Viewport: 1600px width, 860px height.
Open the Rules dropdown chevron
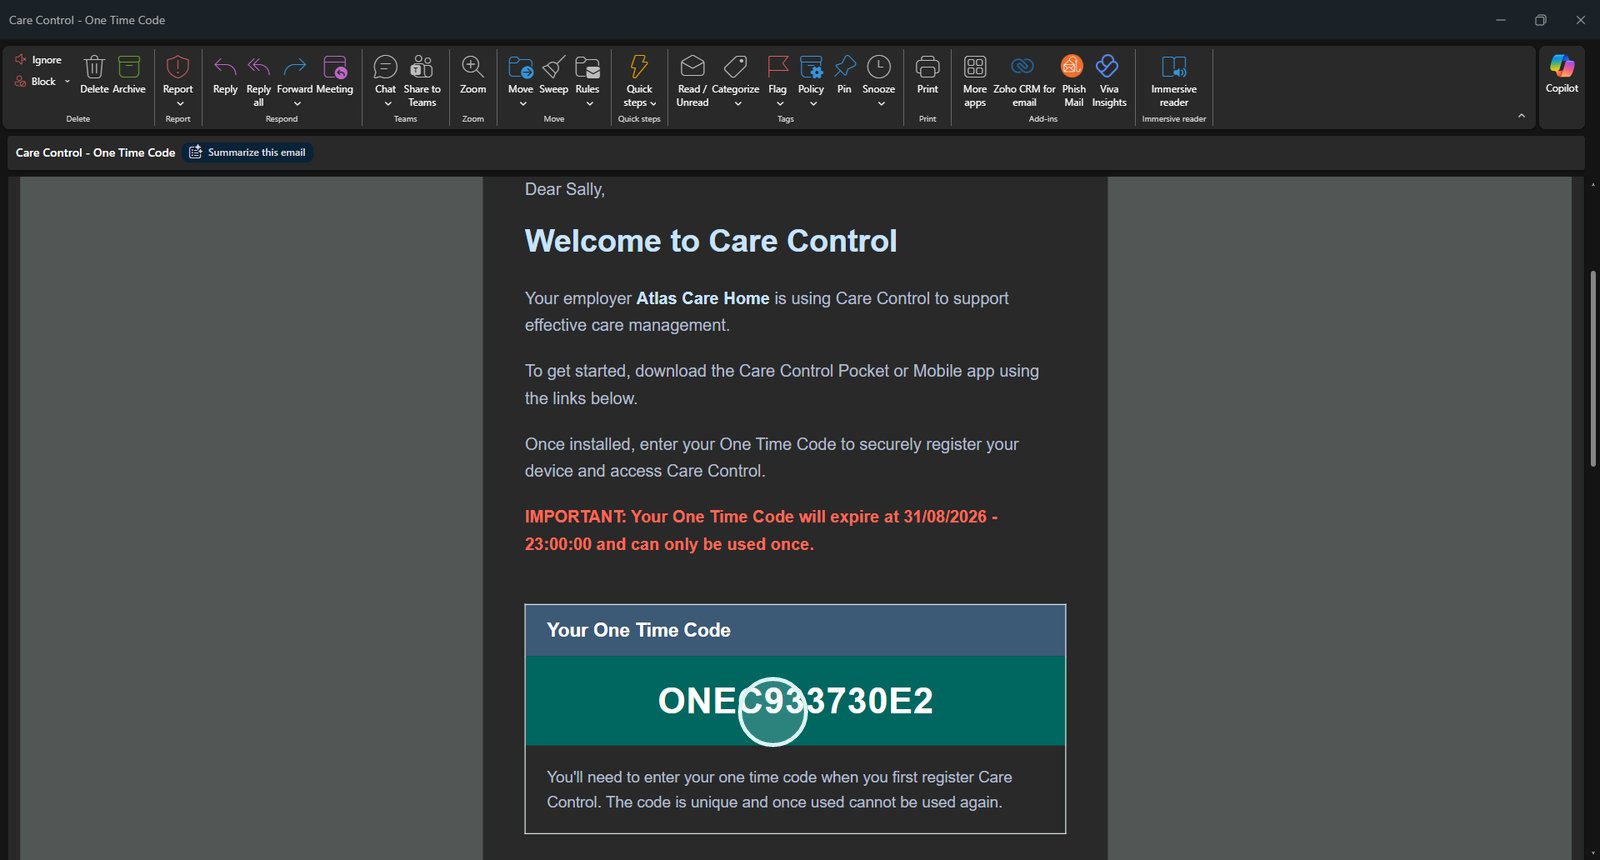590,103
